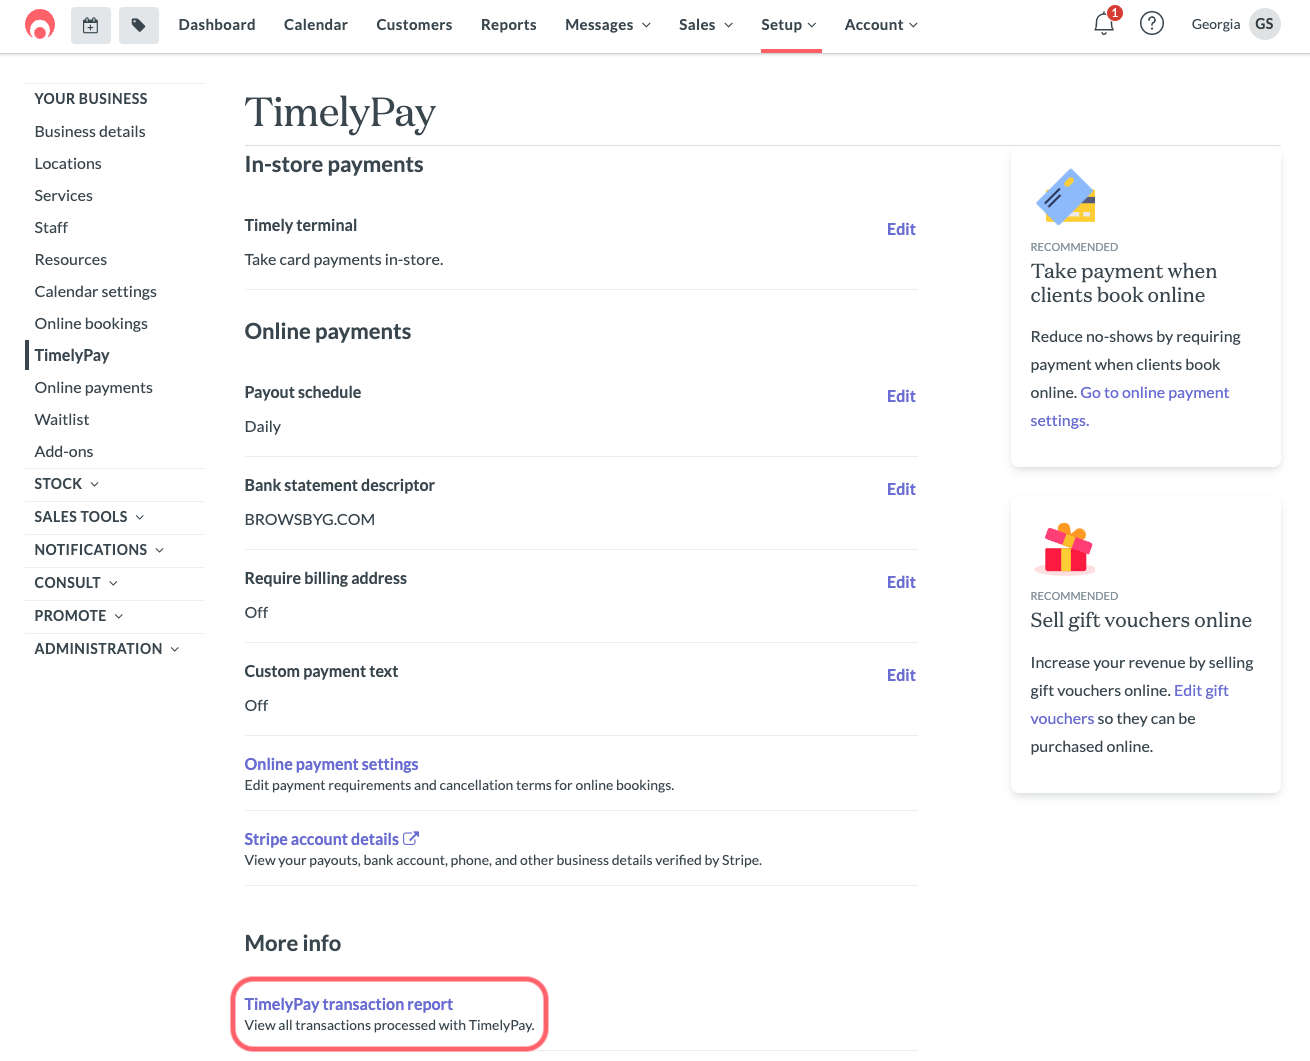The height and width of the screenshot is (1061, 1310).
Task: Open the help question mark icon
Action: point(1152,23)
